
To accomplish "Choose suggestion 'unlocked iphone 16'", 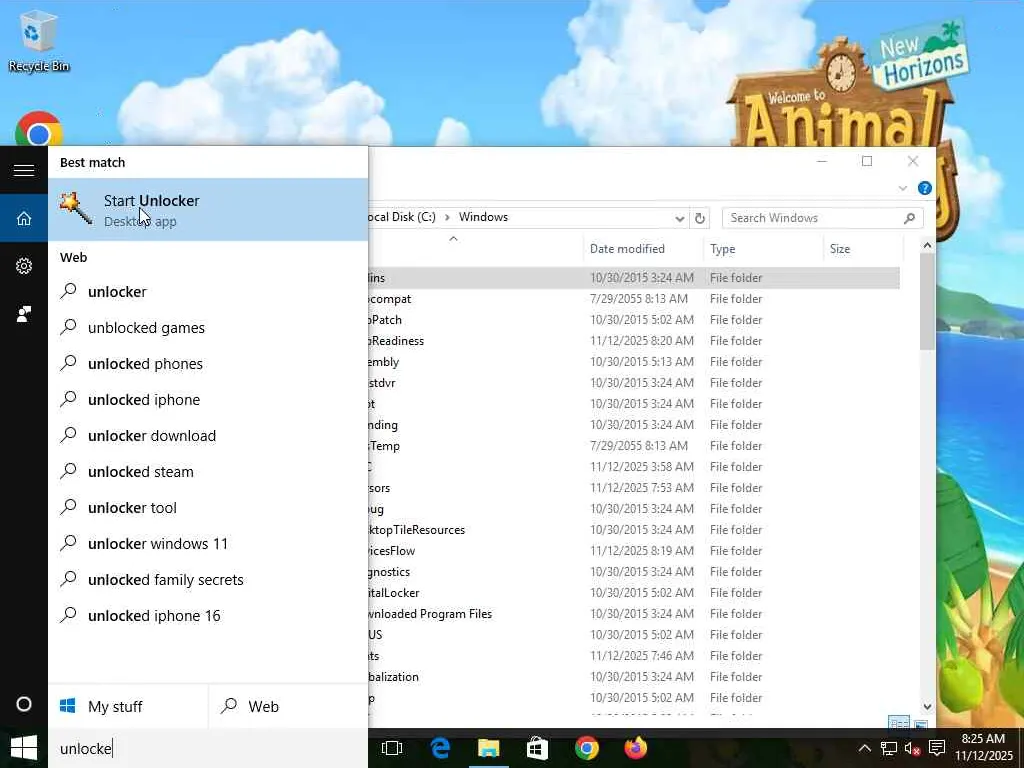I will [x=208, y=616].
